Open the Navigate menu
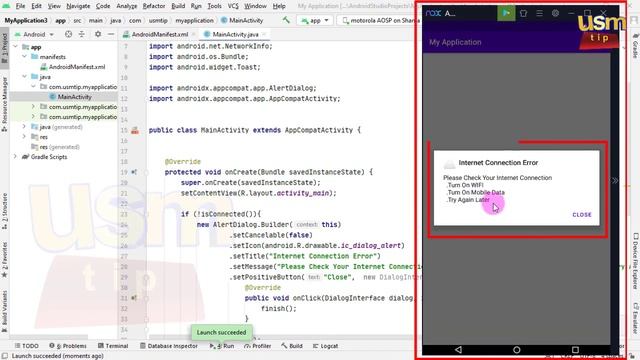Image resolution: width=640 pixels, height=360 pixels. coord(78,6)
